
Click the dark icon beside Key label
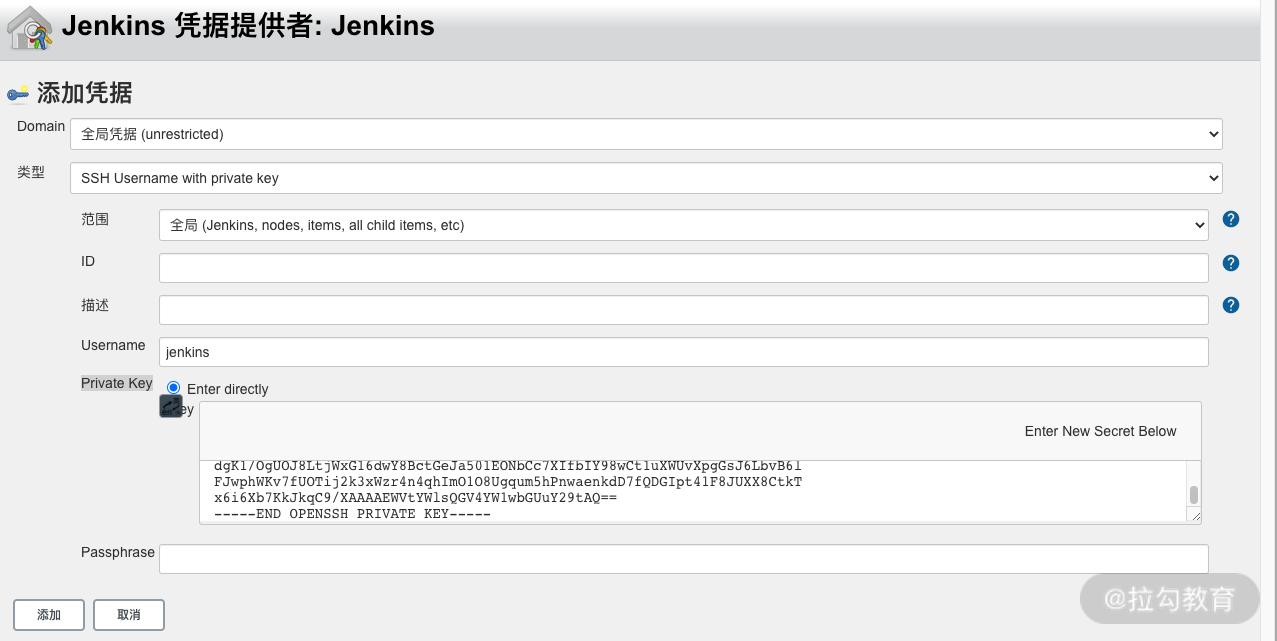[x=171, y=406]
